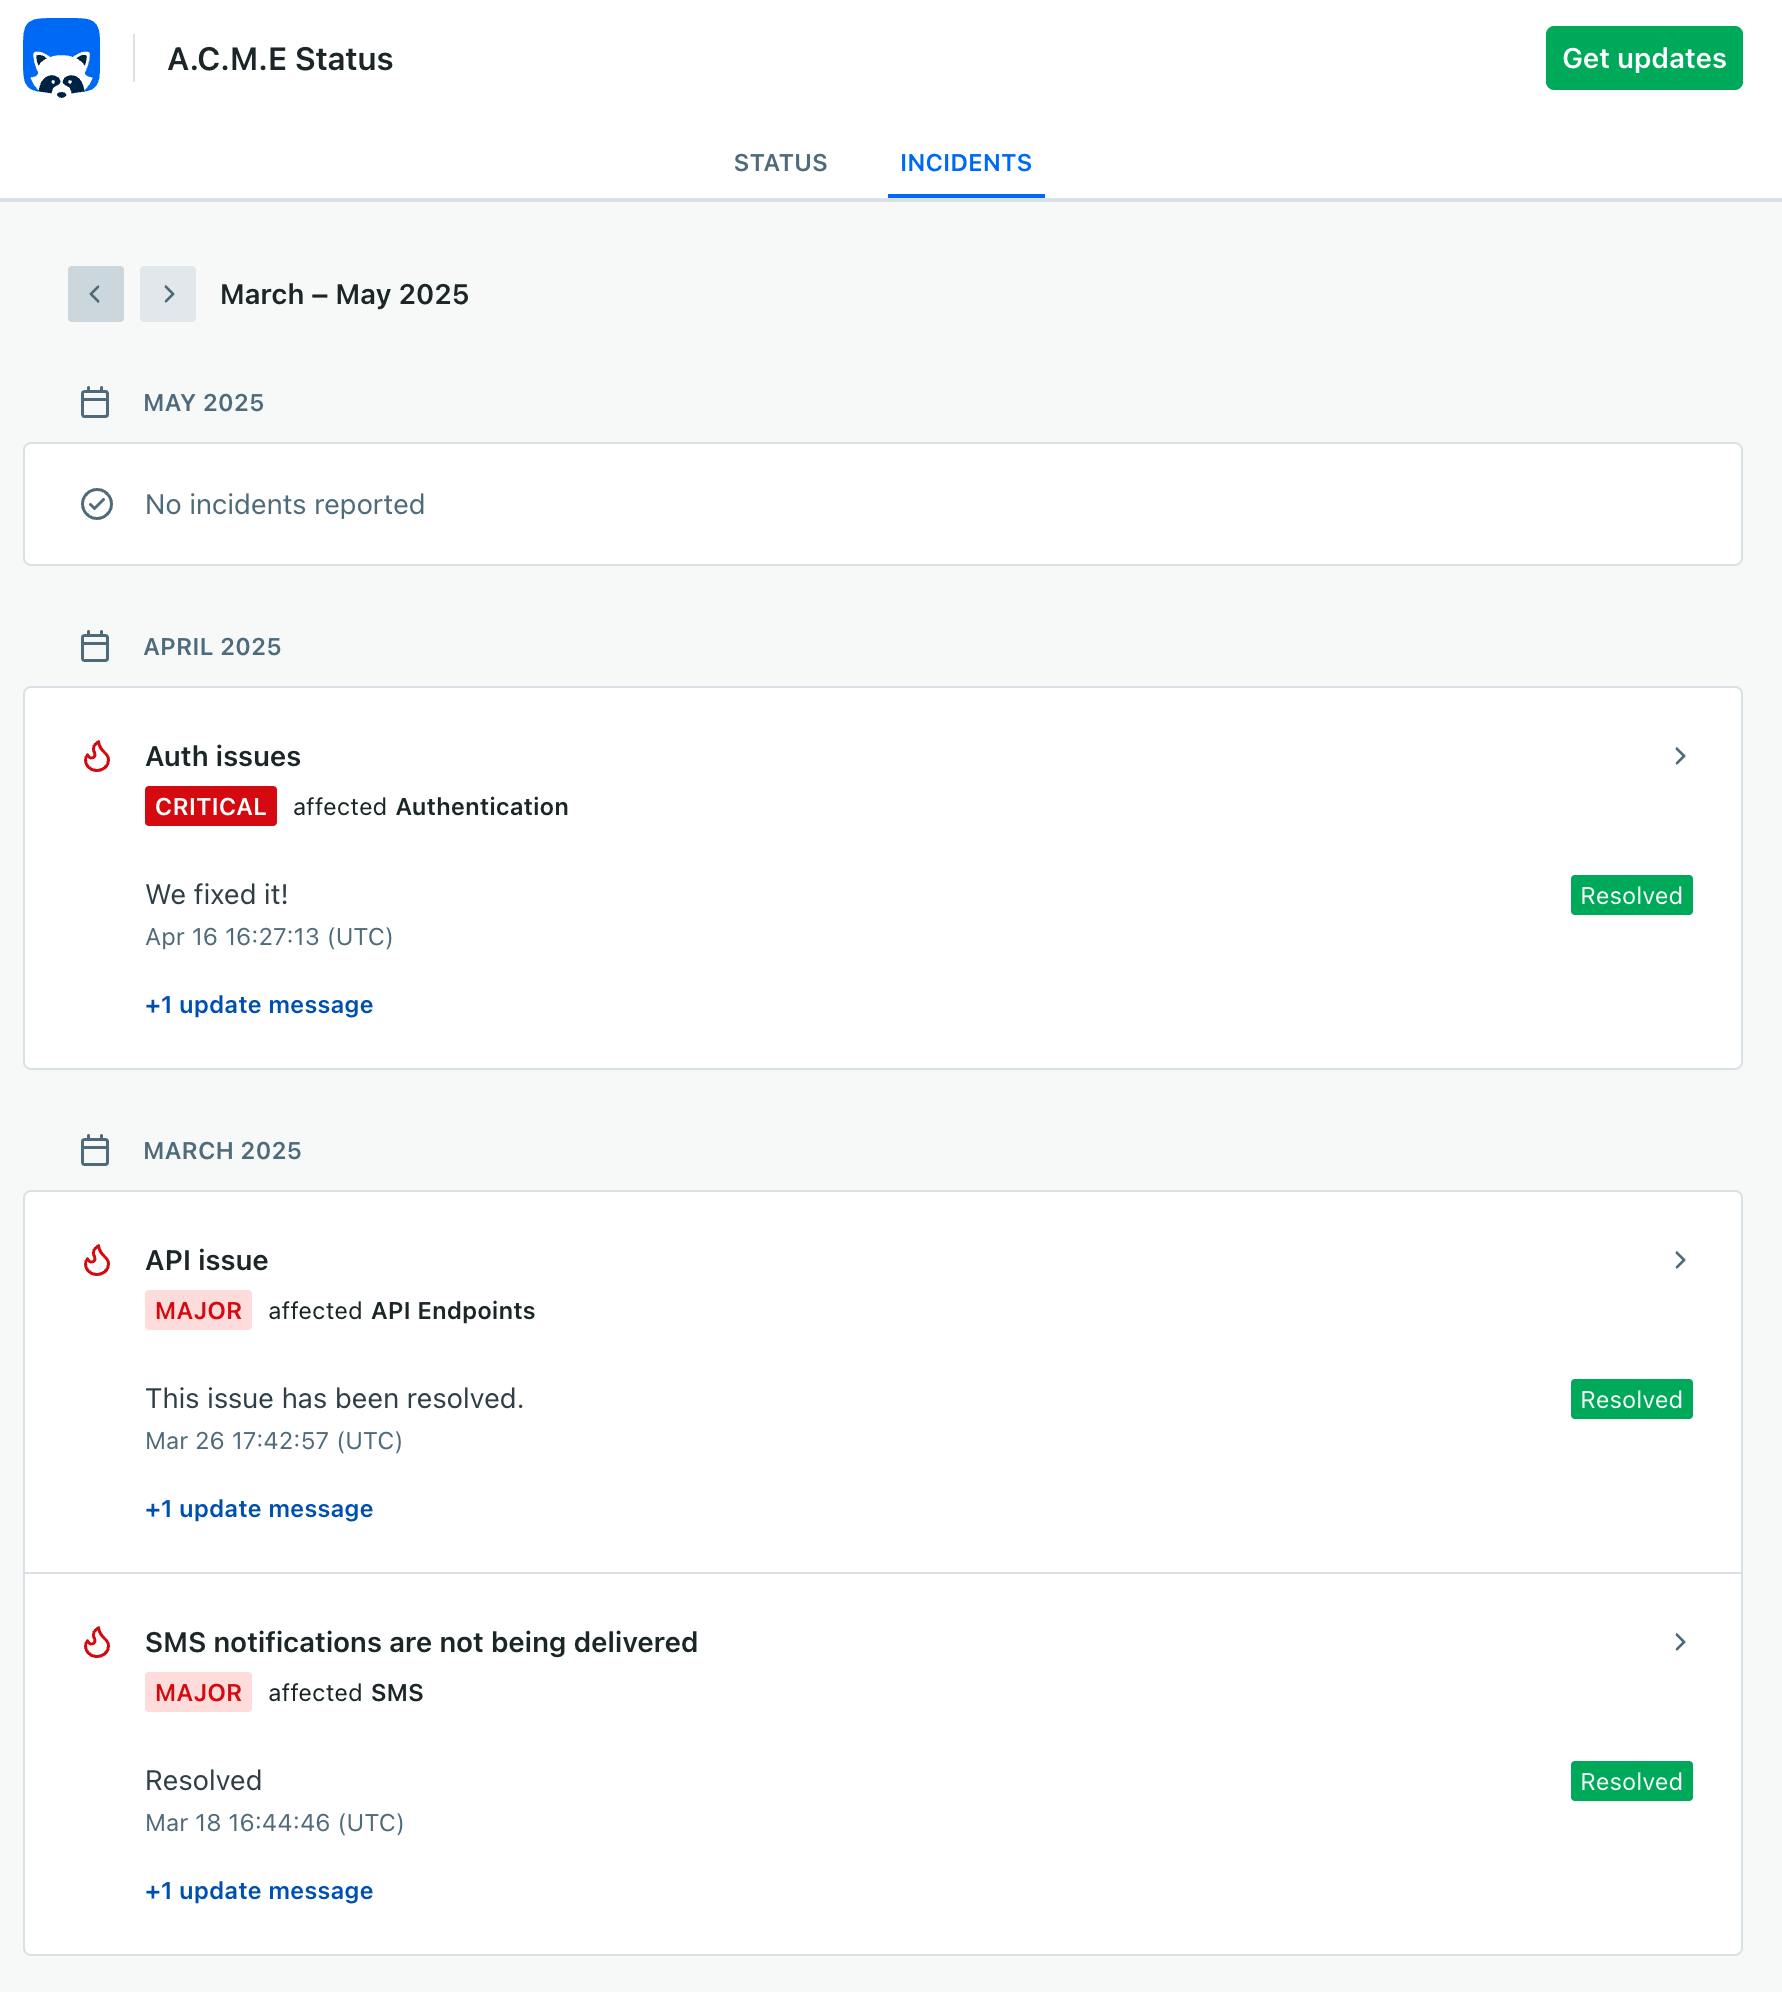Click the March 2025 calendar icon
Viewport: 1782px width, 1992px height.
tap(95, 1150)
